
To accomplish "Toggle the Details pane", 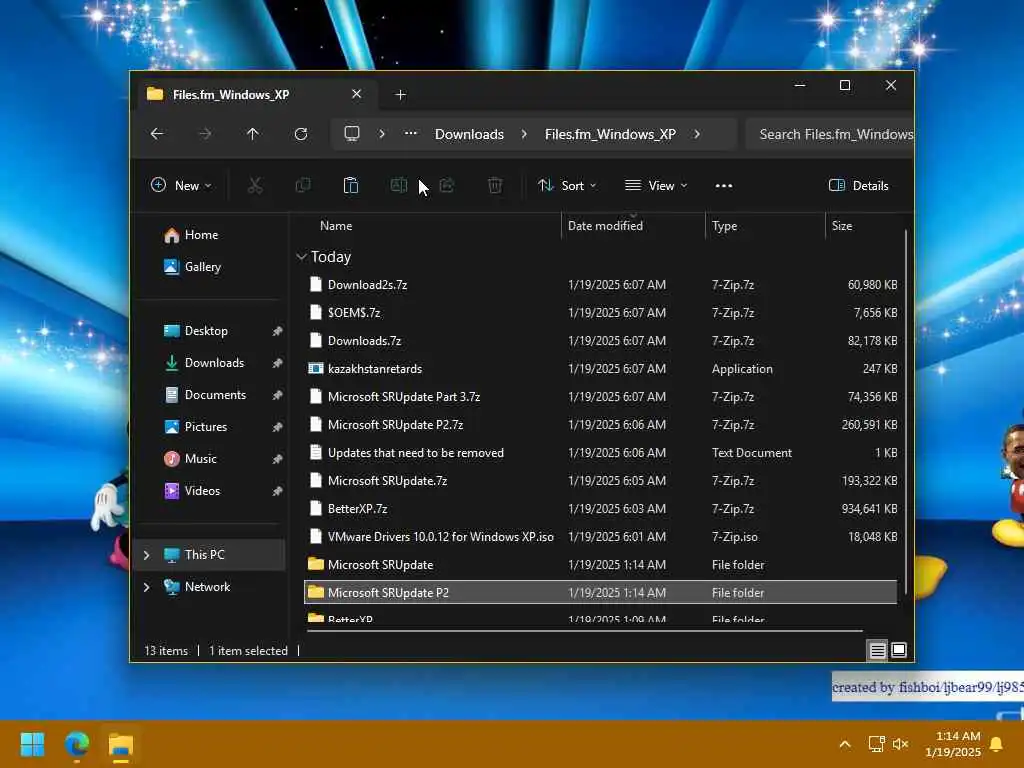I will point(858,185).
